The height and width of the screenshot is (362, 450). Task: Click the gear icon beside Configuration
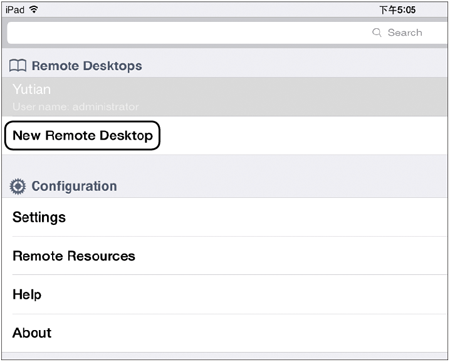click(18, 186)
